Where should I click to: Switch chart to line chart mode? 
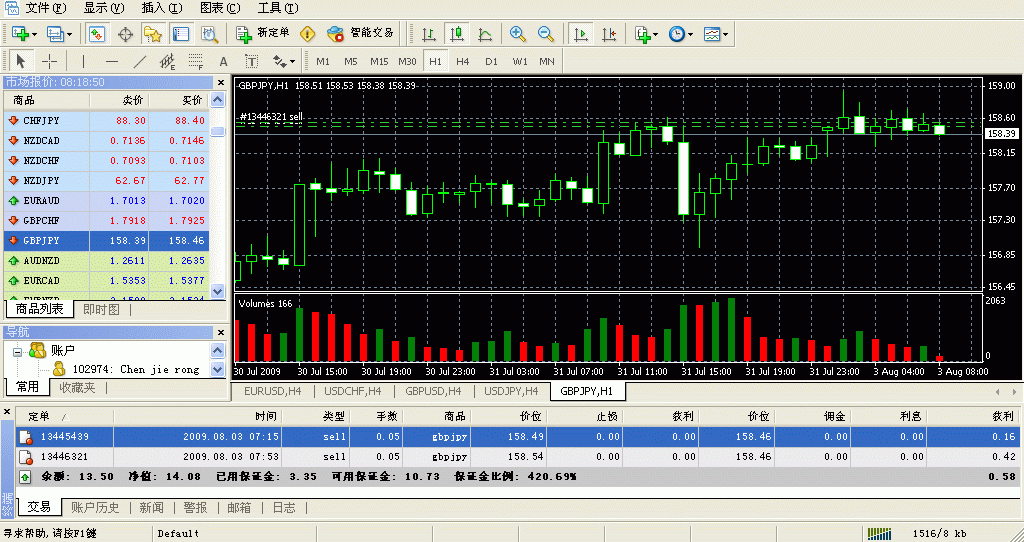pos(485,34)
